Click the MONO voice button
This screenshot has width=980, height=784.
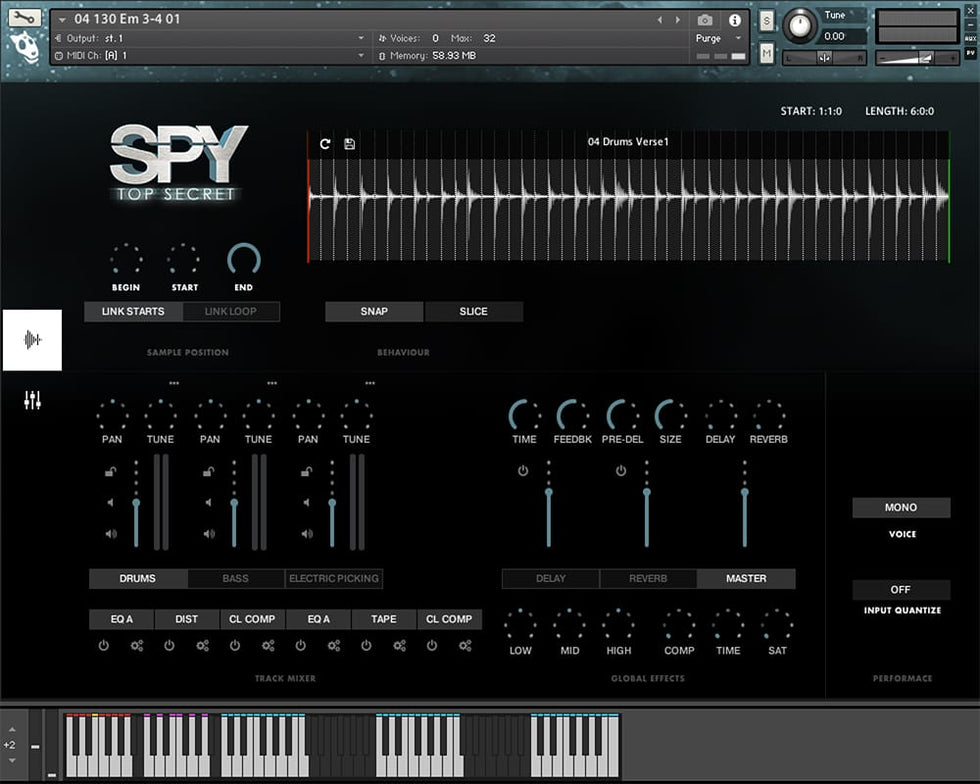(901, 507)
